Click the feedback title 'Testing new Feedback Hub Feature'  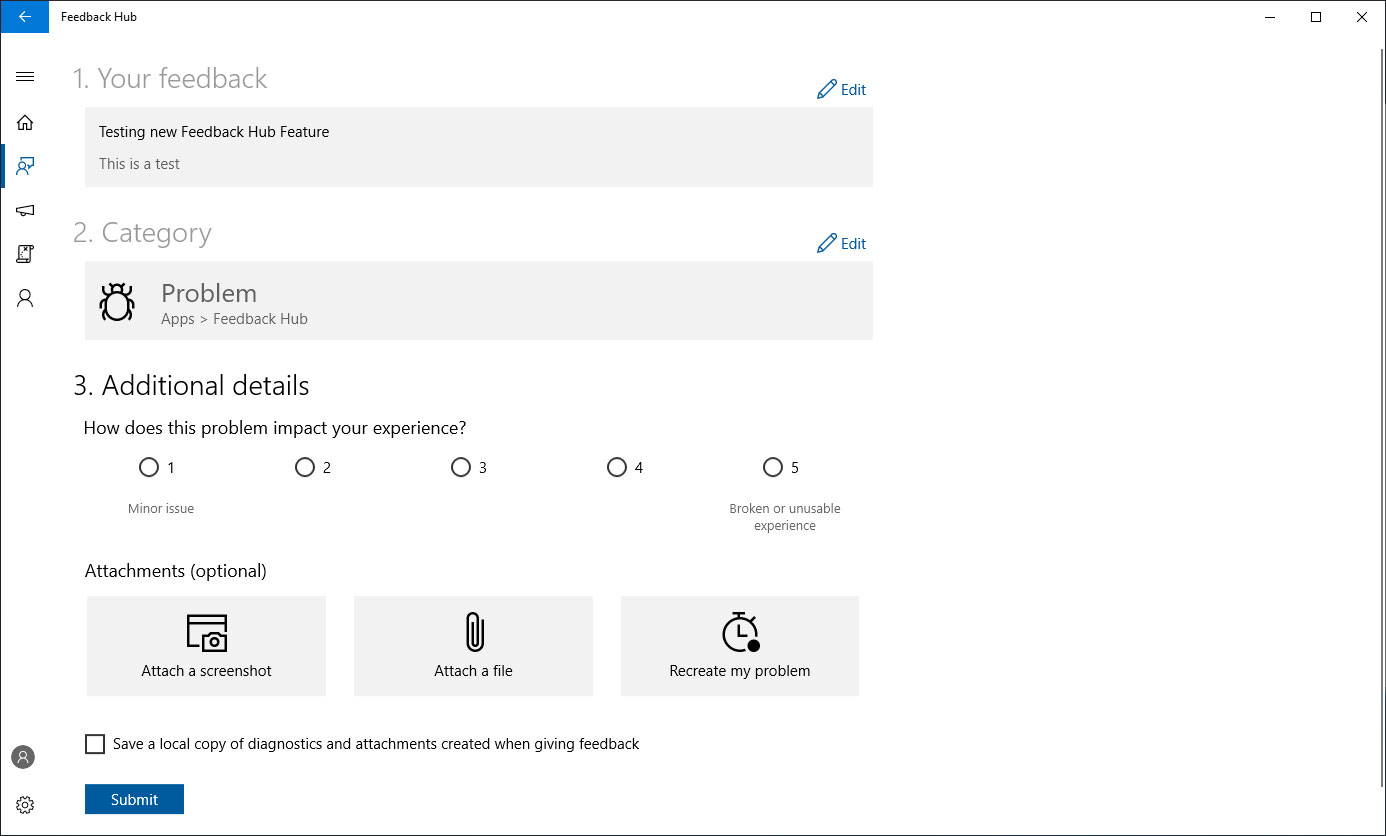coord(214,132)
